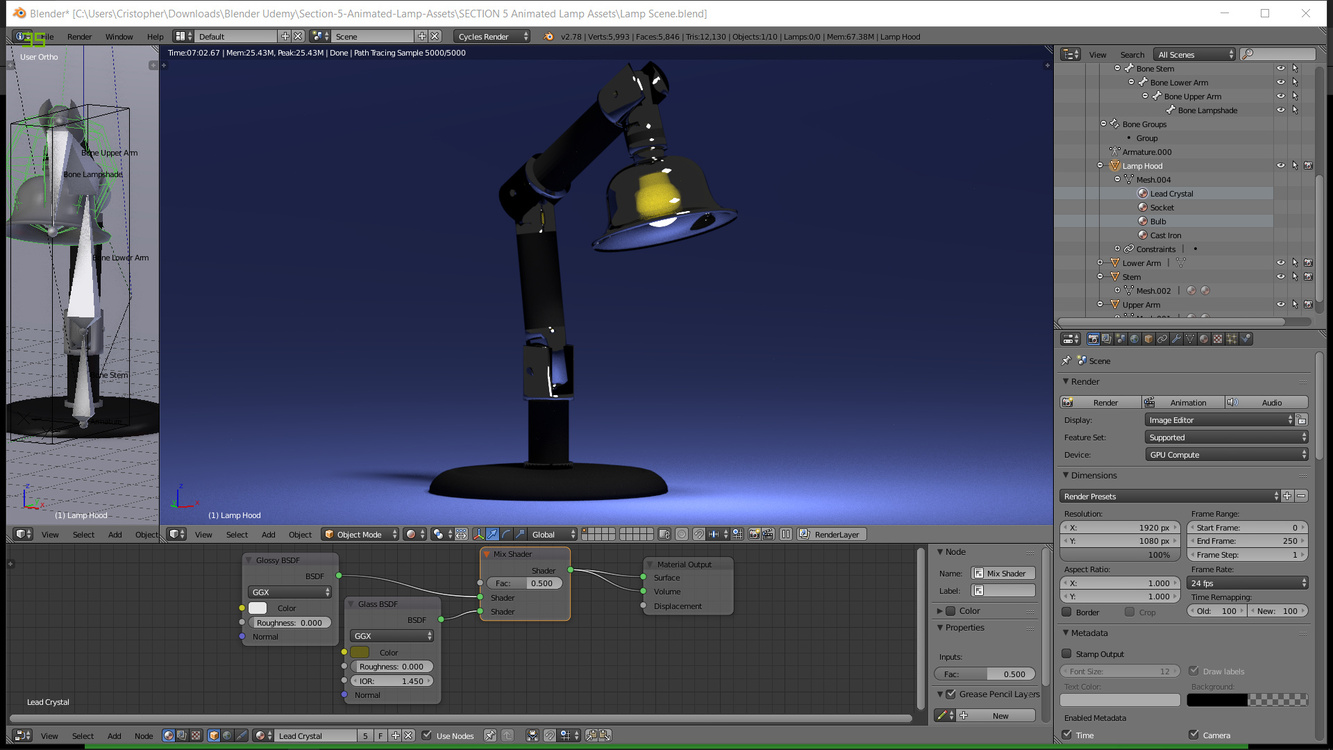Enable the Stamp Output checkbox
The image size is (1333, 750).
click(x=1067, y=654)
